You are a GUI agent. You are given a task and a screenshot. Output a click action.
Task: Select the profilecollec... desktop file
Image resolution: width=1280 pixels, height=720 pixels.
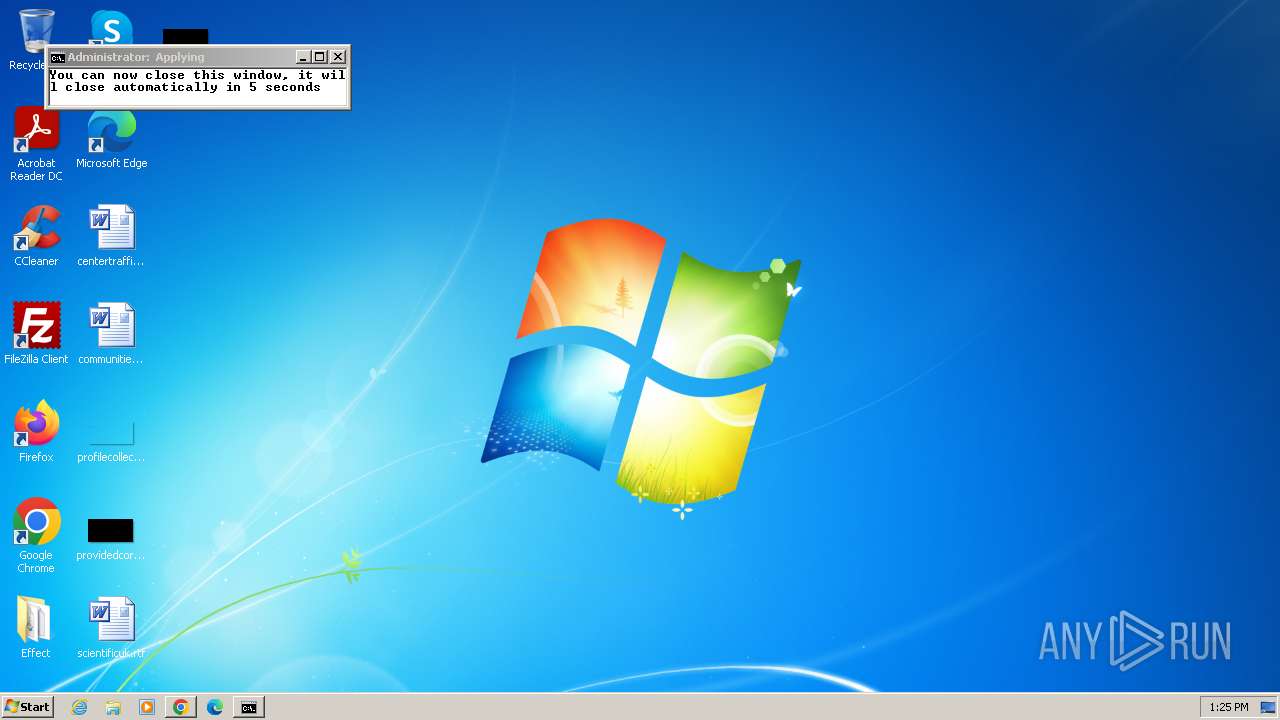(x=111, y=438)
